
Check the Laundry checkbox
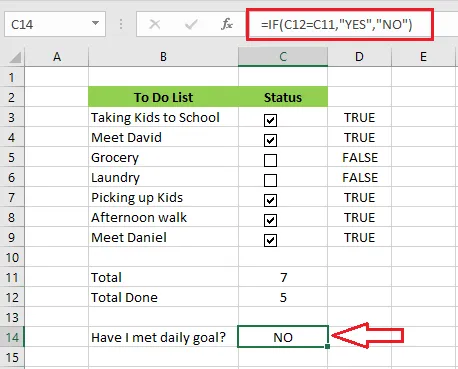(x=270, y=180)
